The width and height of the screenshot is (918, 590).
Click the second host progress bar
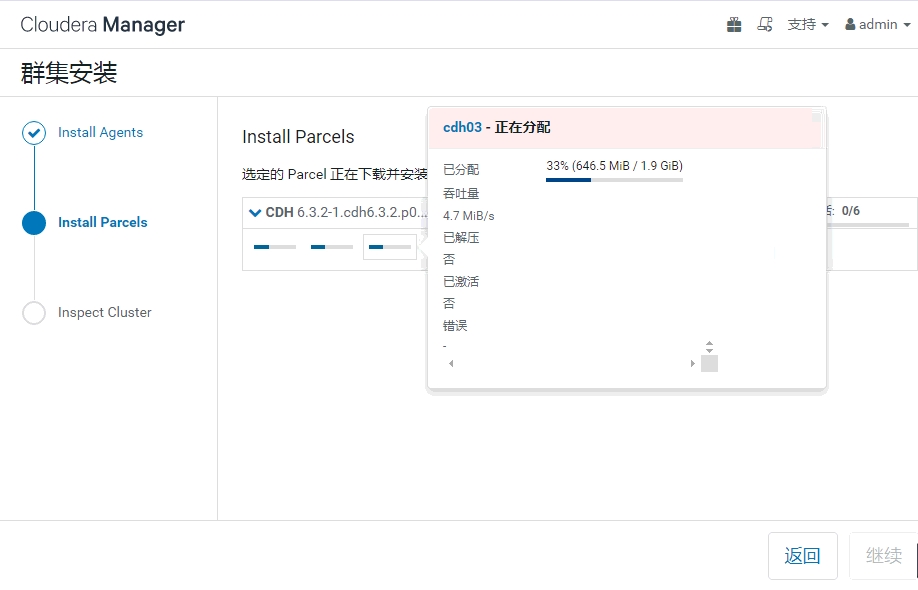coord(332,247)
